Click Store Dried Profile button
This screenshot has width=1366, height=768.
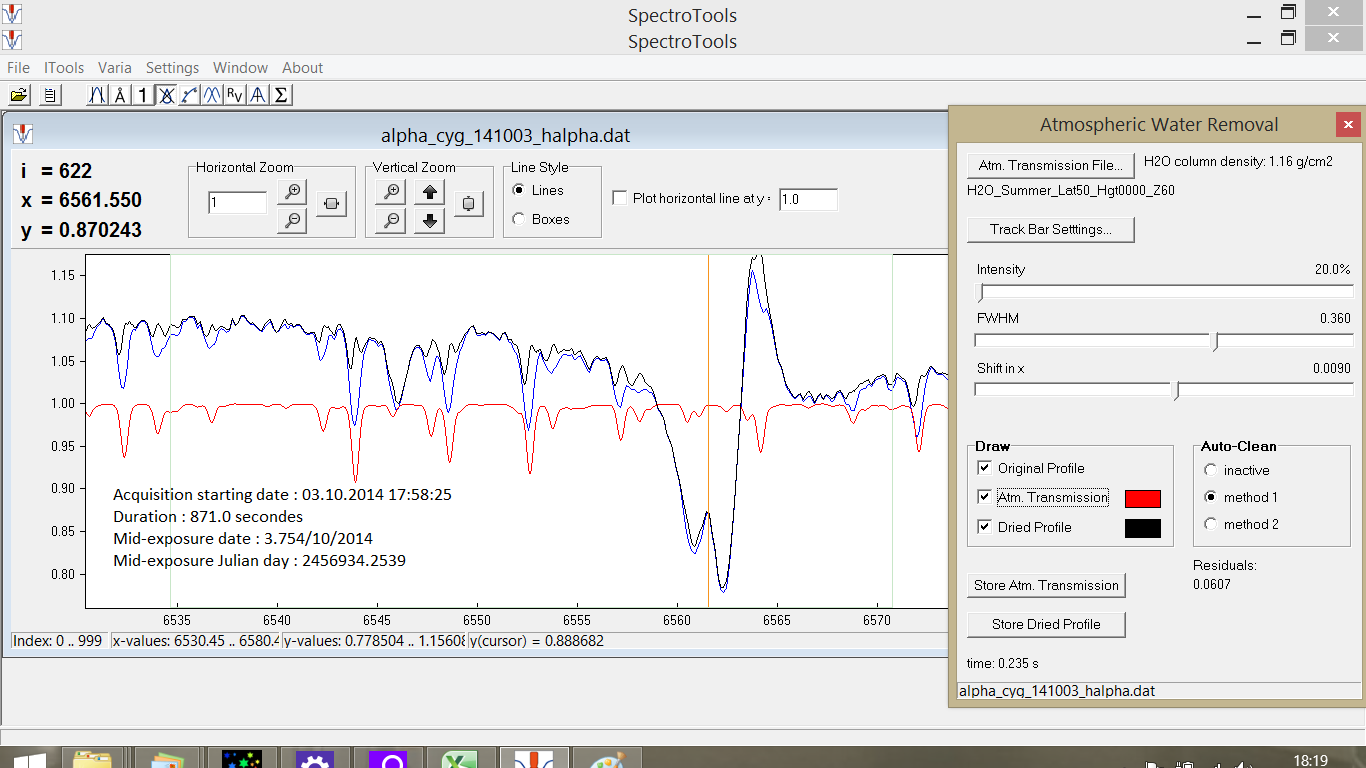click(x=1046, y=624)
